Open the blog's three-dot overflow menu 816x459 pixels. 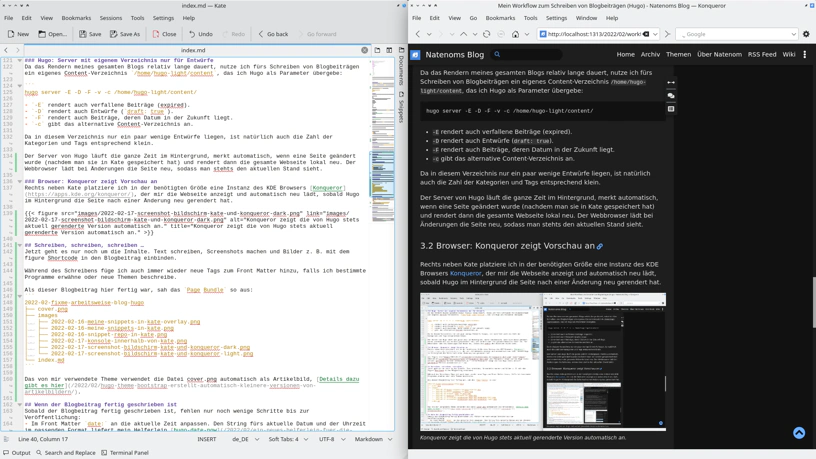tap(805, 54)
